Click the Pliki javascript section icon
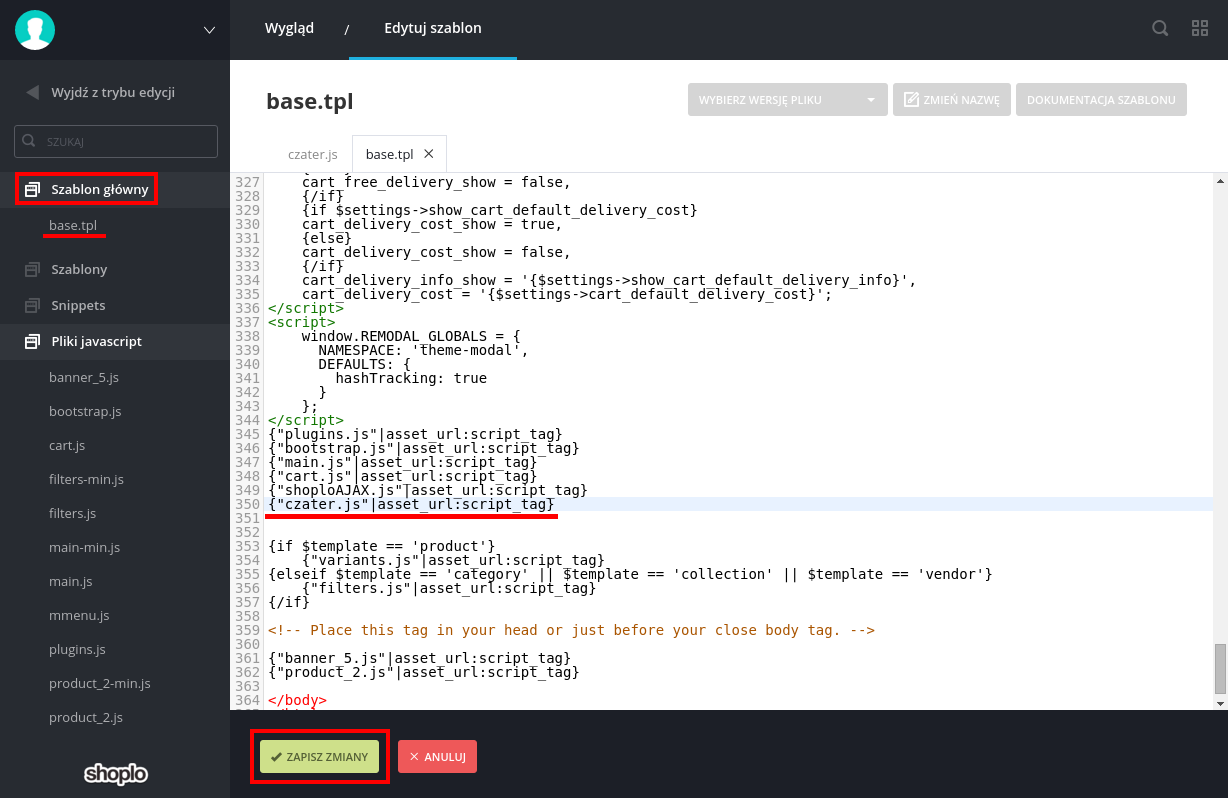Viewport: 1228px width, 798px height. pos(32,341)
